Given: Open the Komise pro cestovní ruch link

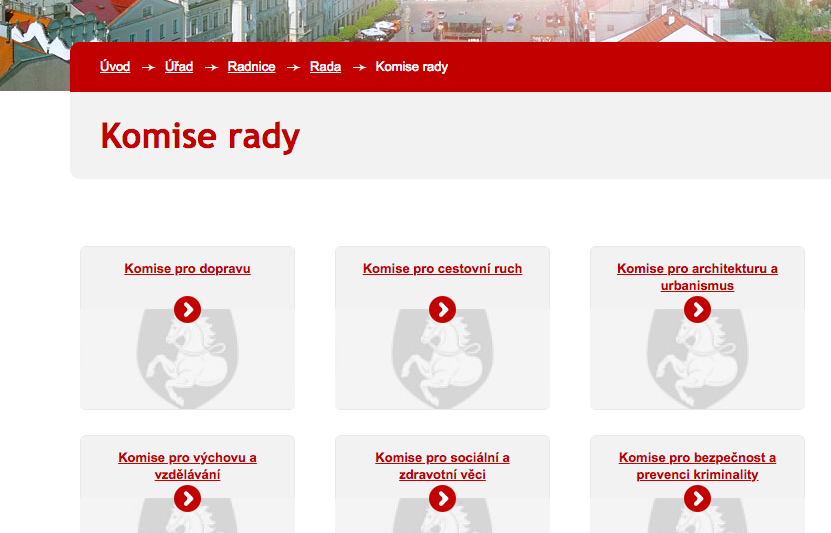Looking at the screenshot, I should [442, 269].
